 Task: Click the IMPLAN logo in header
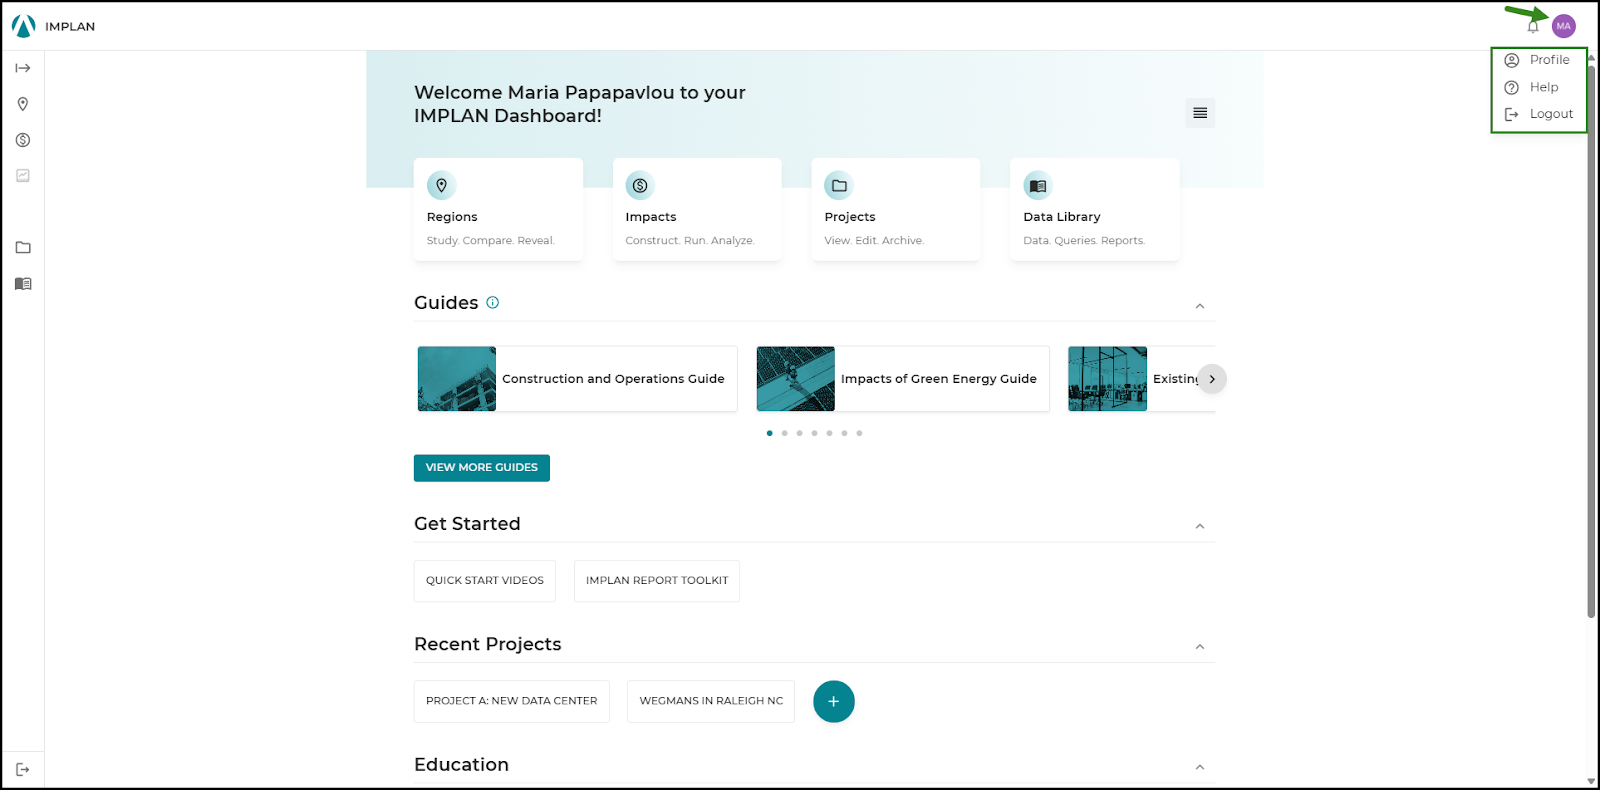click(x=53, y=26)
